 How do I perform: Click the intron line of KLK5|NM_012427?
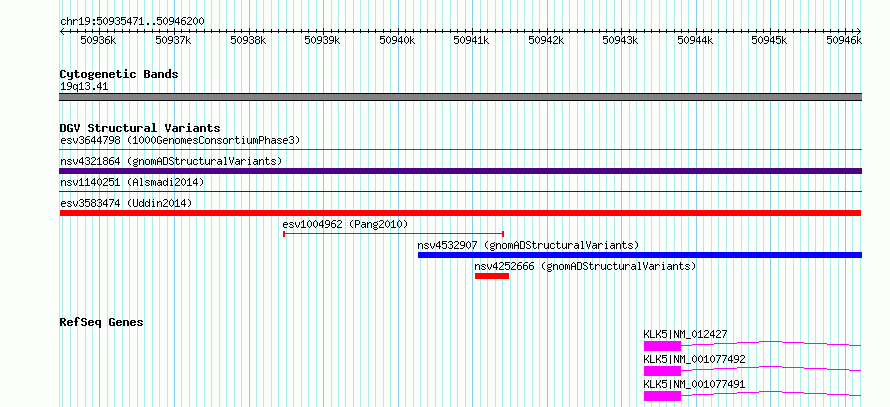771,342
